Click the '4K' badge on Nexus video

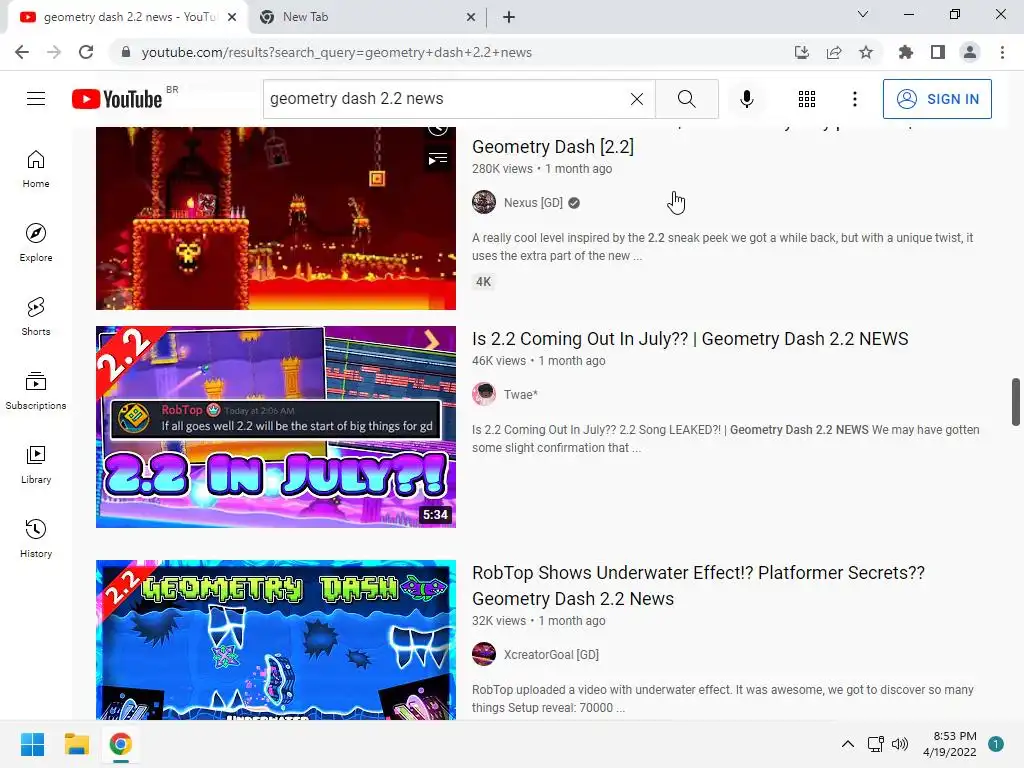coord(483,281)
